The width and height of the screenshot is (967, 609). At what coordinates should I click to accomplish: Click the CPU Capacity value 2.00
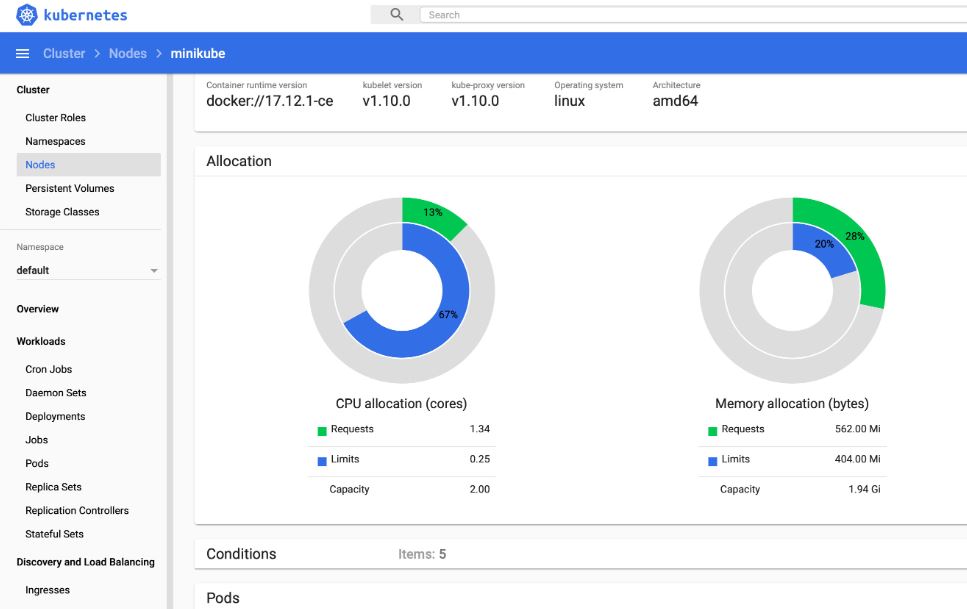click(480, 489)
